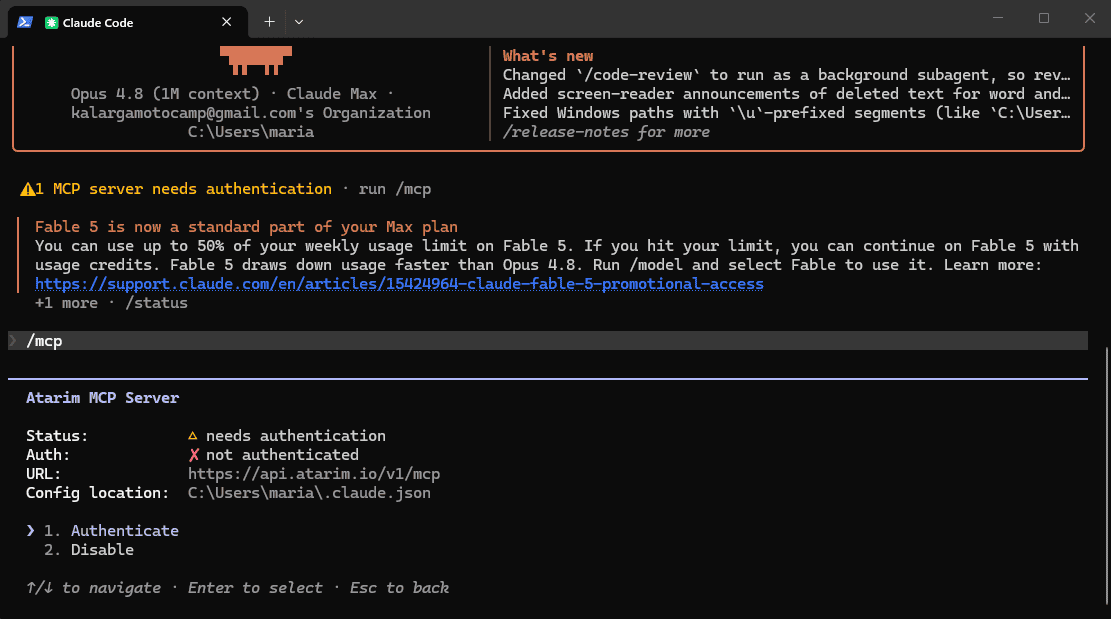Click the 'Auth:' label
Screen dimensions: 1111x619
(x=48, y=455)
